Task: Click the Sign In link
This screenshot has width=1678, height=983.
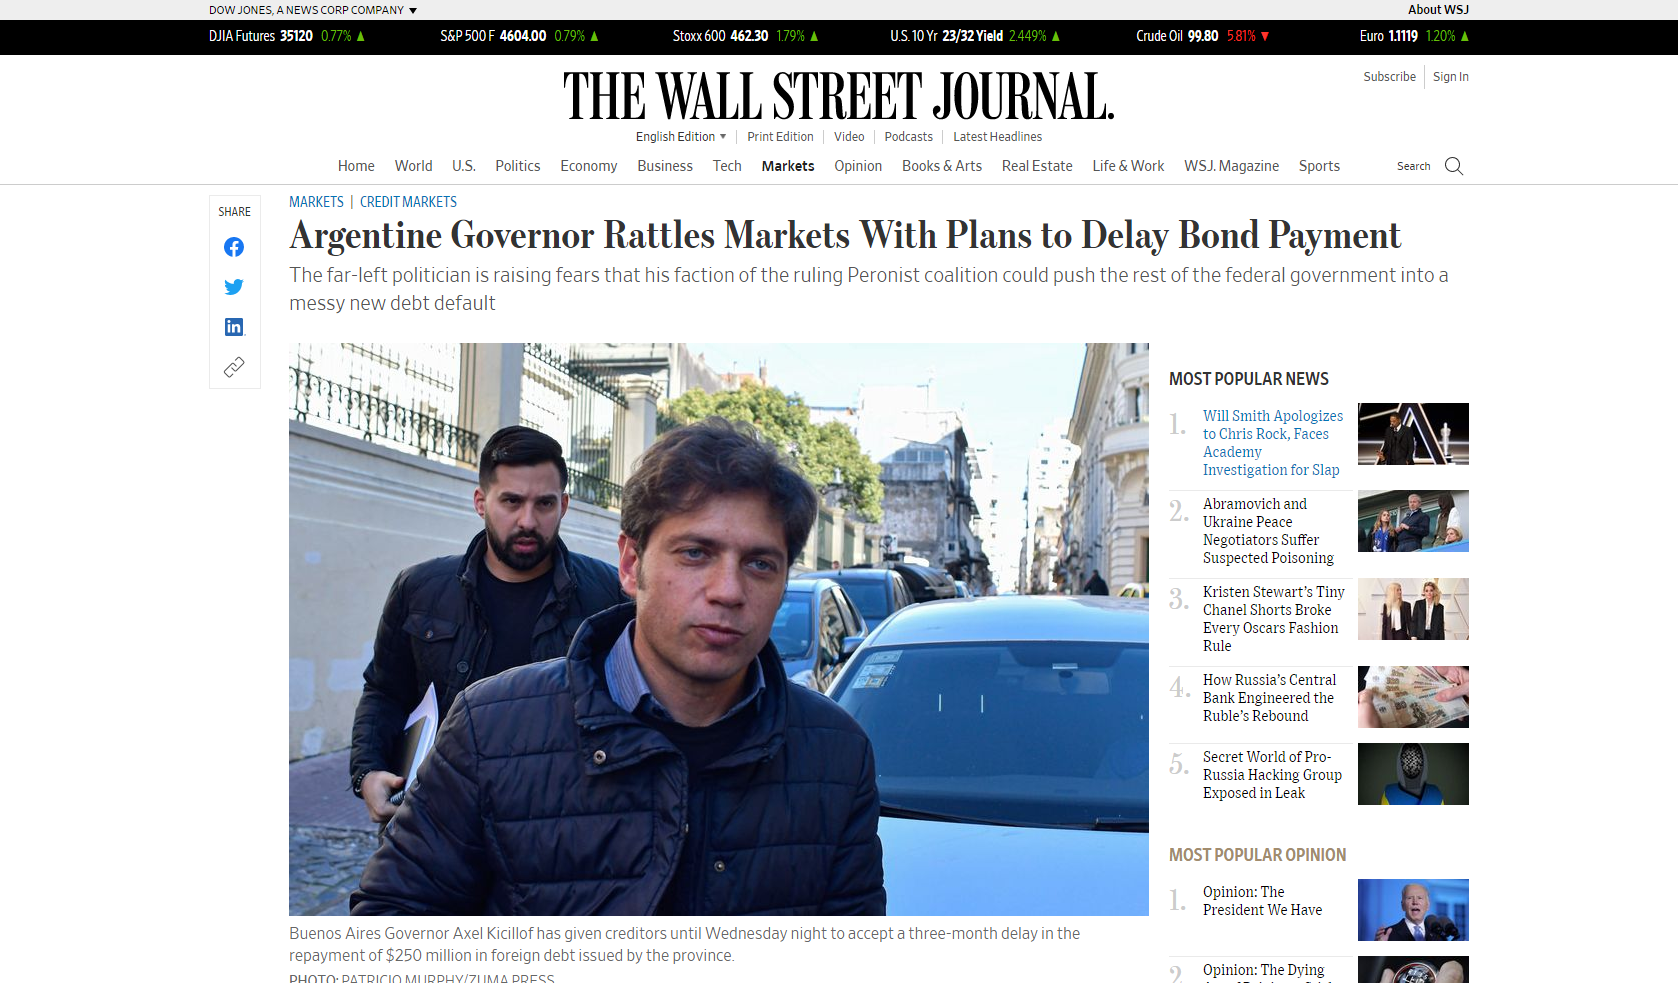Action: tap(1450, 77)
